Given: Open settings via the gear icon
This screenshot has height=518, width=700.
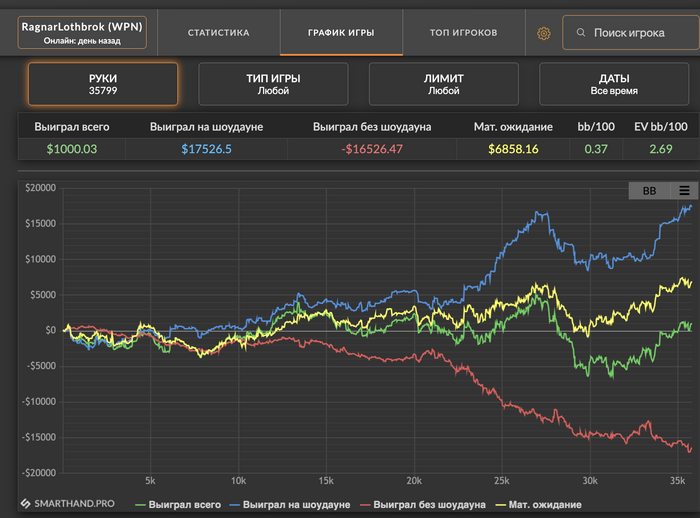Looking at the screenshot, I should coord(544,33).
